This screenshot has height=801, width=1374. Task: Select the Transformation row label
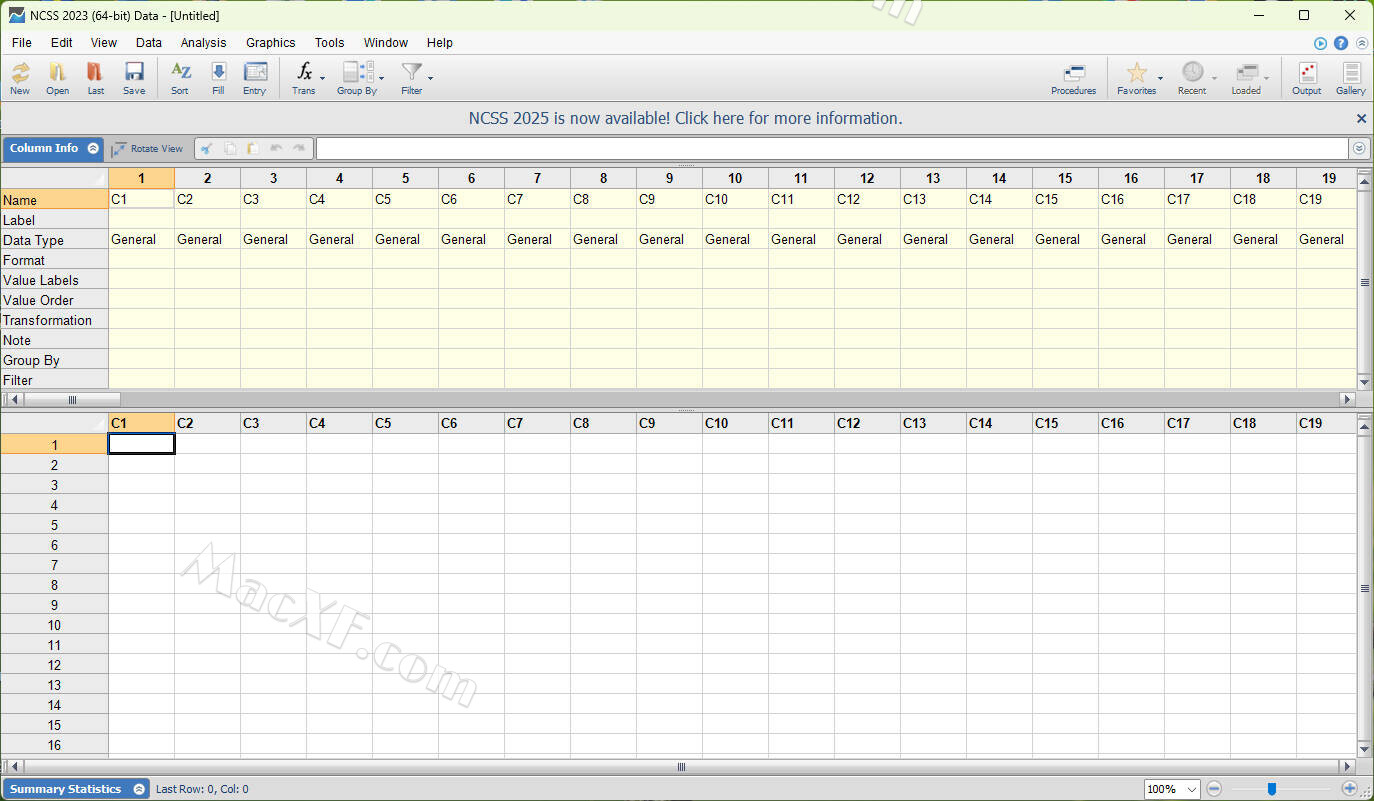click(x=54, y=320)
